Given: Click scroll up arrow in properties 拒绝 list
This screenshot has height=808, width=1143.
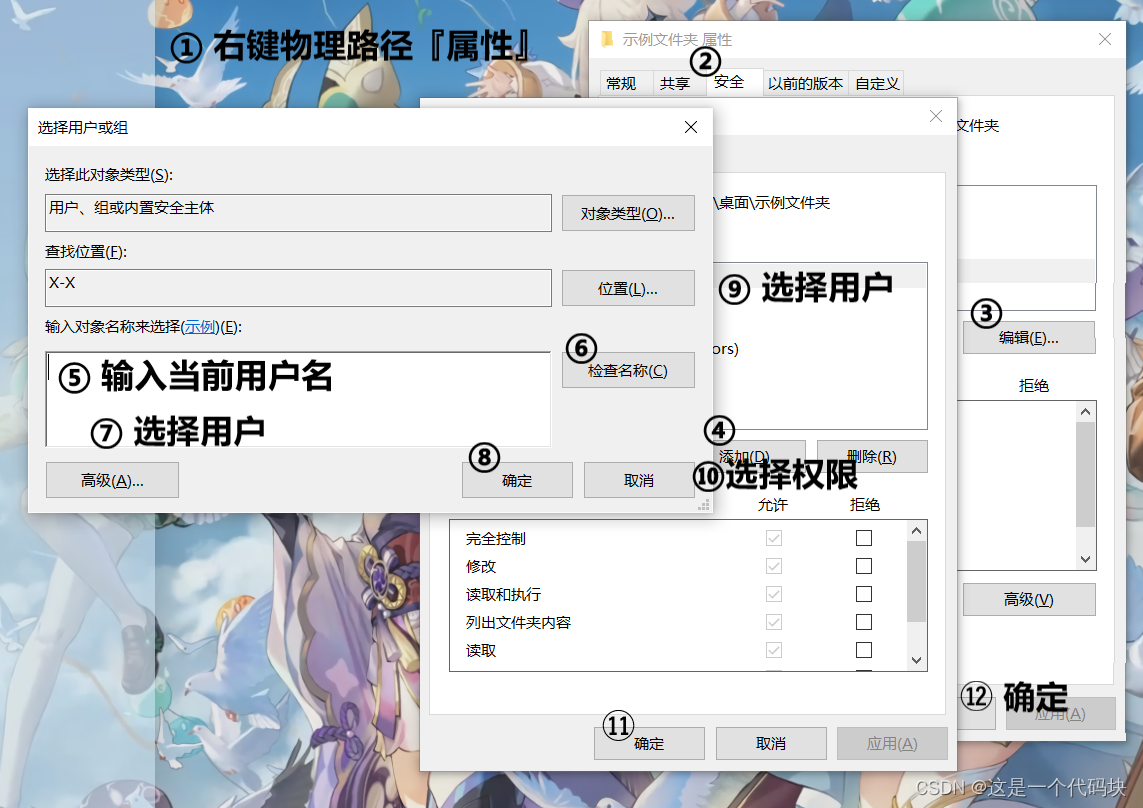Looking at the screenshot, I should (1085, 412).
